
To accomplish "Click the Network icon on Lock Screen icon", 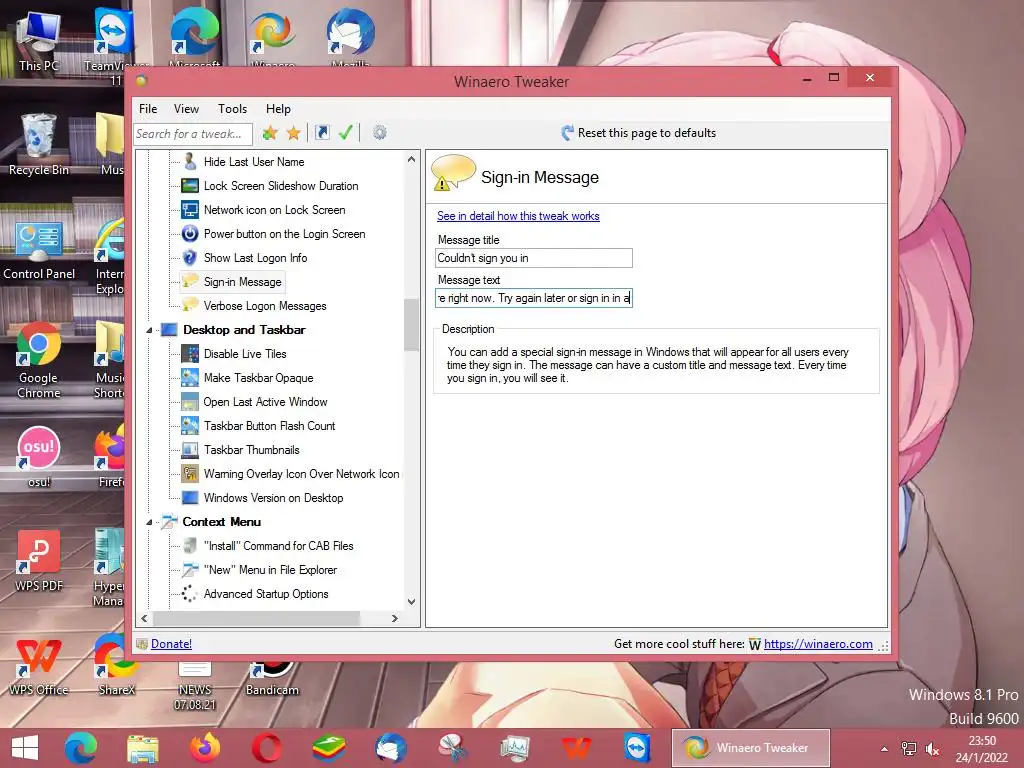I will tap(190, 210).
